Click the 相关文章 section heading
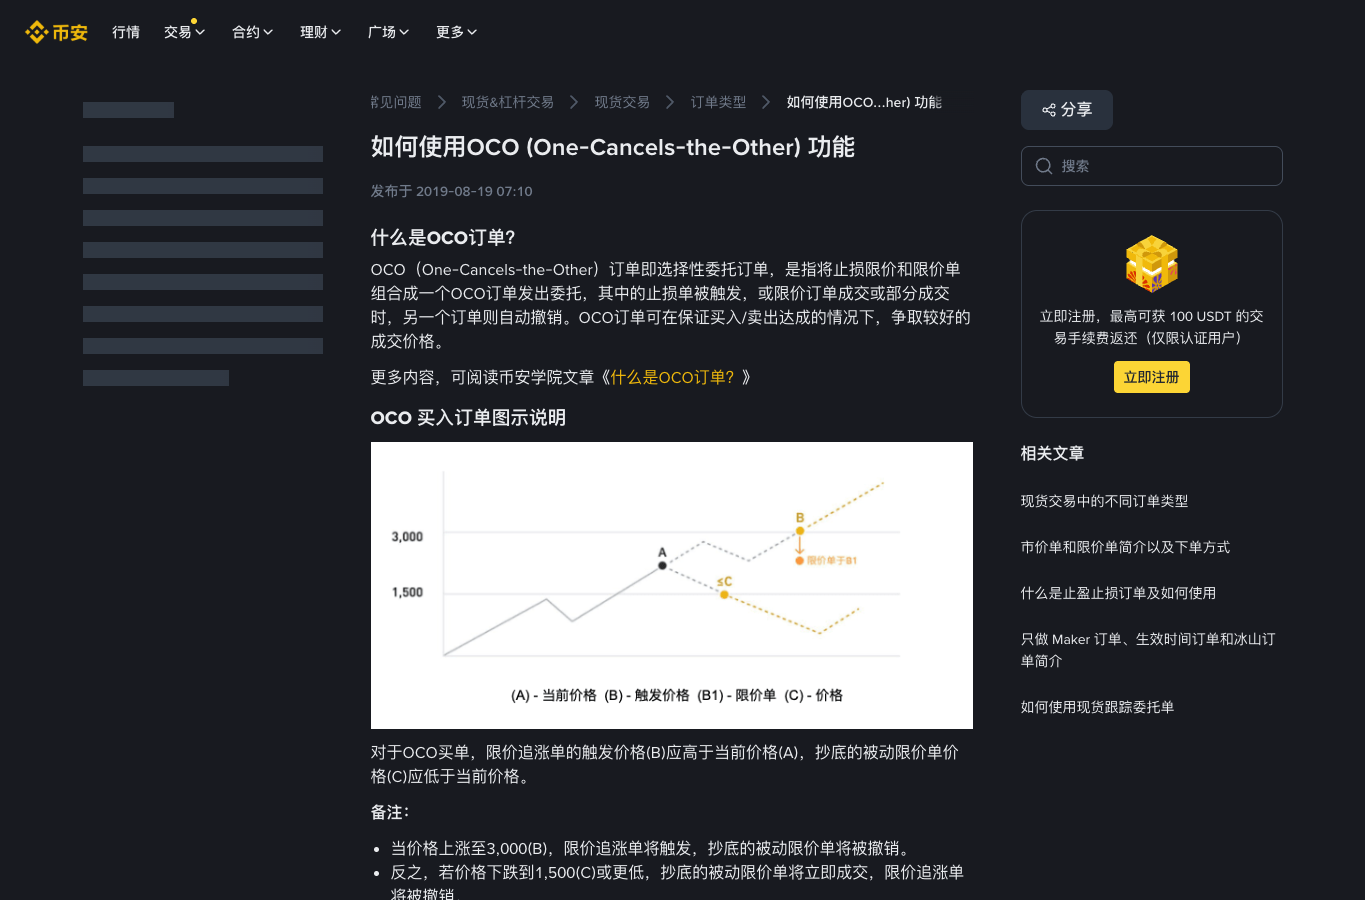The image size is (1365, 900). coord(1052,453)
